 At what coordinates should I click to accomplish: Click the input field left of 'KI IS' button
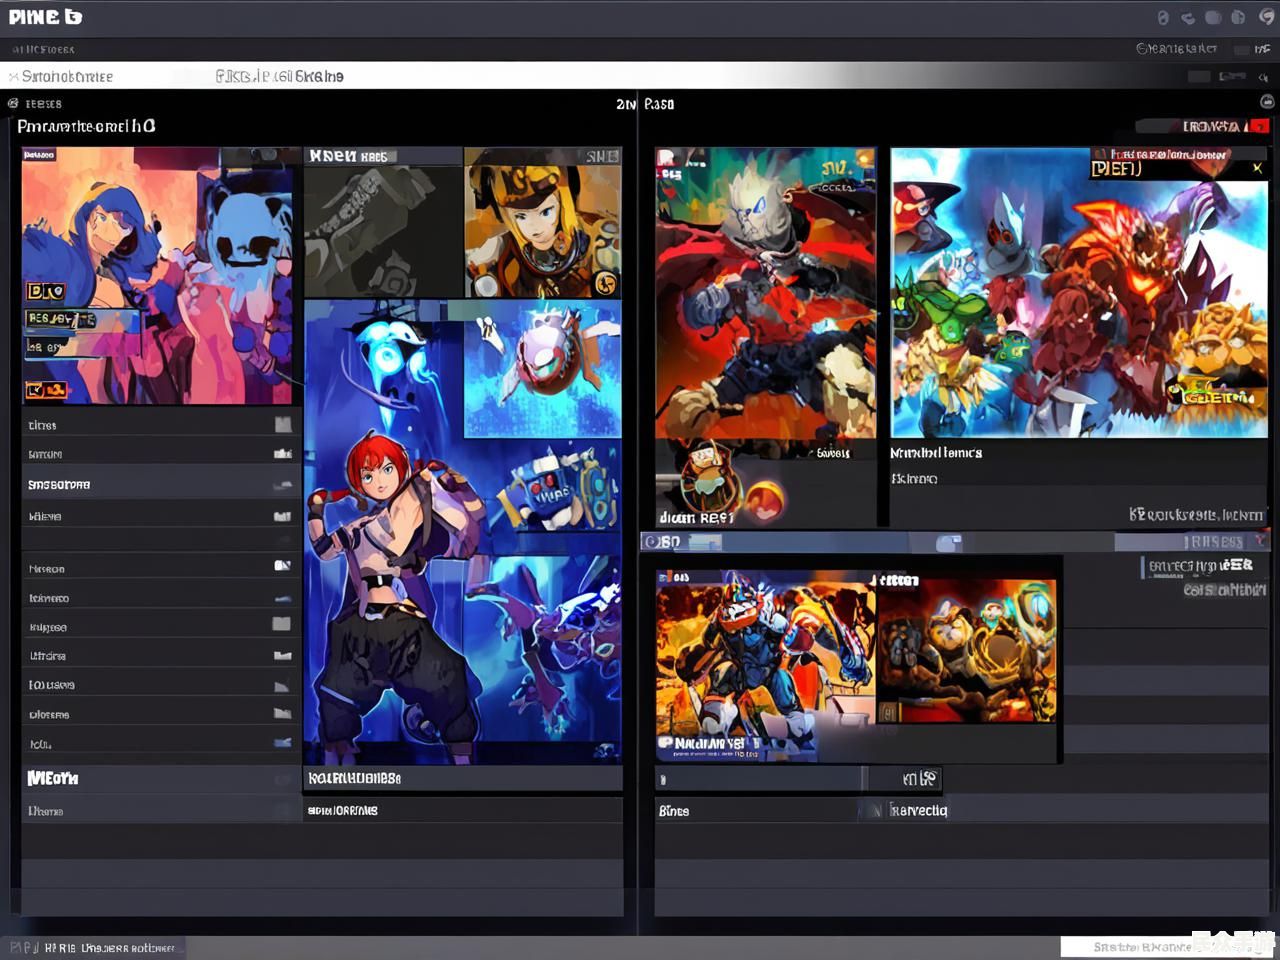[x=760, y=778]
